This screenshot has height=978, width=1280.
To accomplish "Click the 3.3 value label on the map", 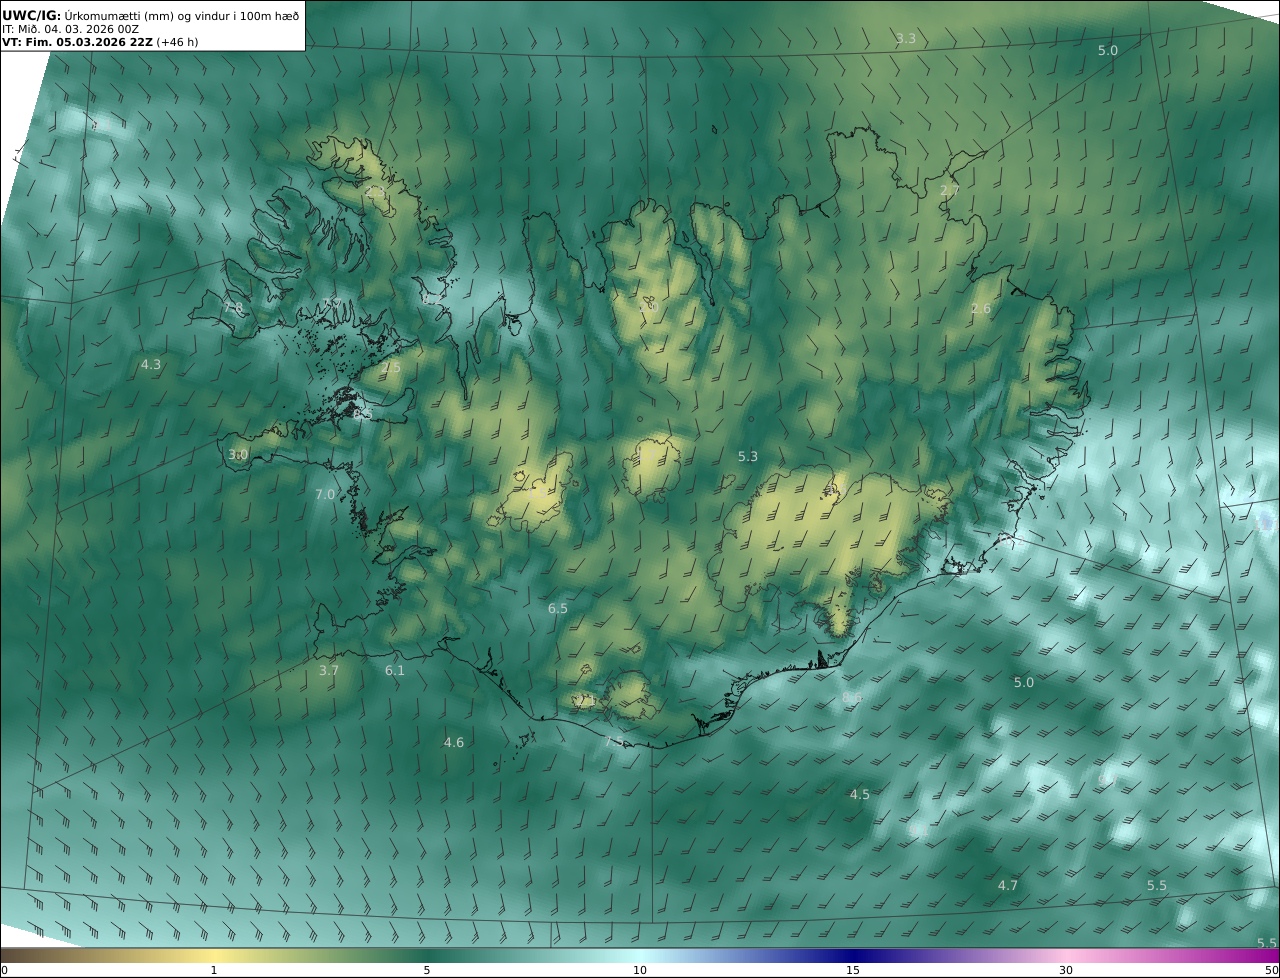I will [905, 39].
